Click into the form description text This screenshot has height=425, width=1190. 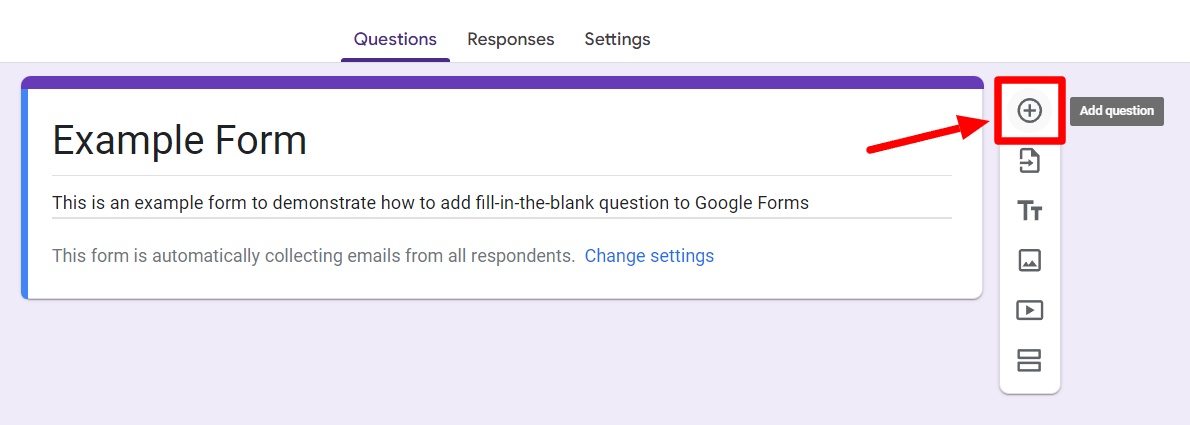[430, 203]
